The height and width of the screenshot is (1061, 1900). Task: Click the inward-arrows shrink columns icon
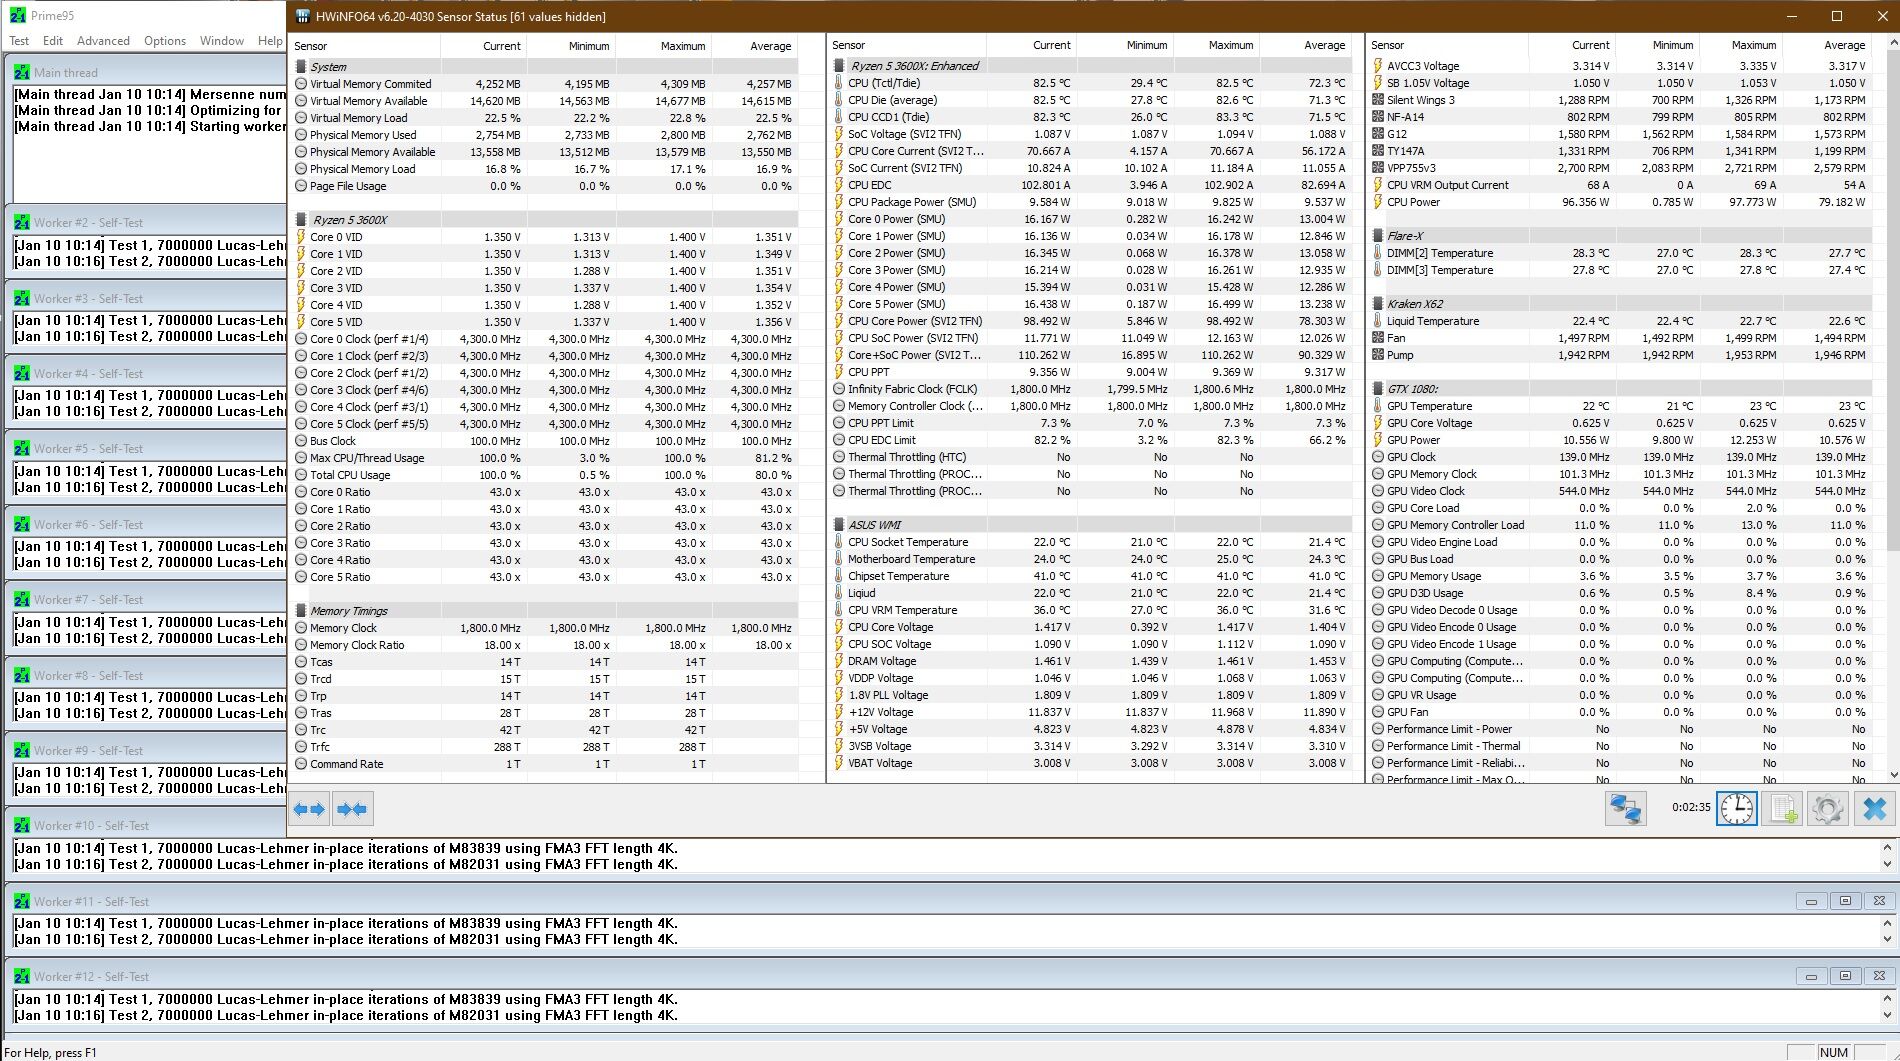352,809
